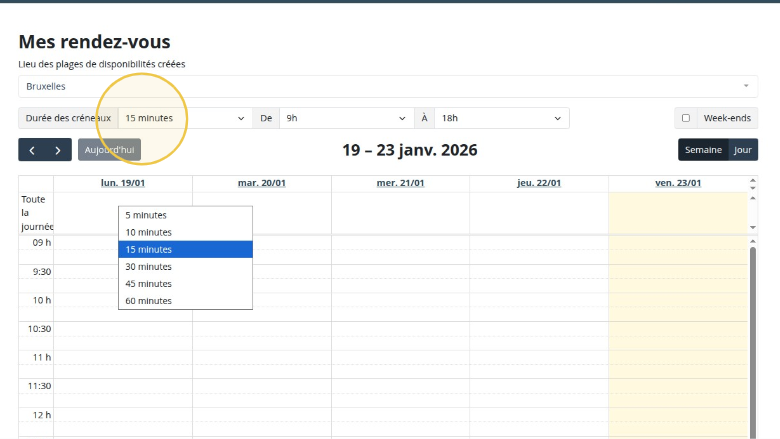Switch to Semaine view
780x439 pixels.
coord(703,150)
